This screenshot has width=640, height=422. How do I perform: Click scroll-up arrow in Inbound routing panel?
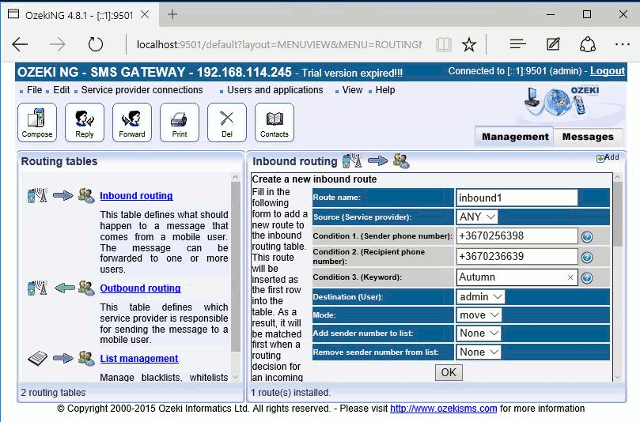618,177
